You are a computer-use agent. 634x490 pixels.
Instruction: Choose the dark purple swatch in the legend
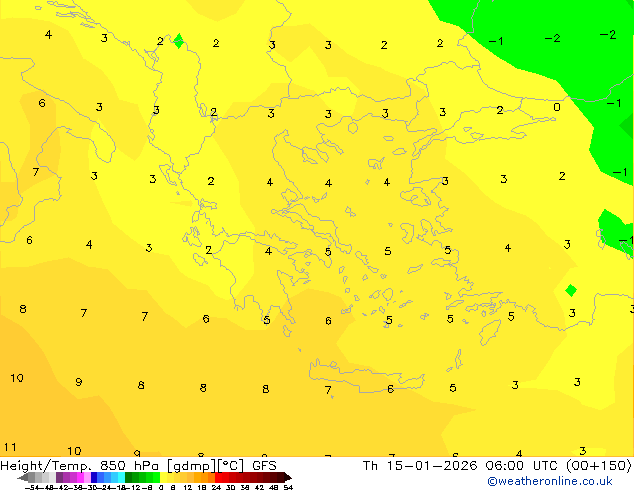(59, 478)
